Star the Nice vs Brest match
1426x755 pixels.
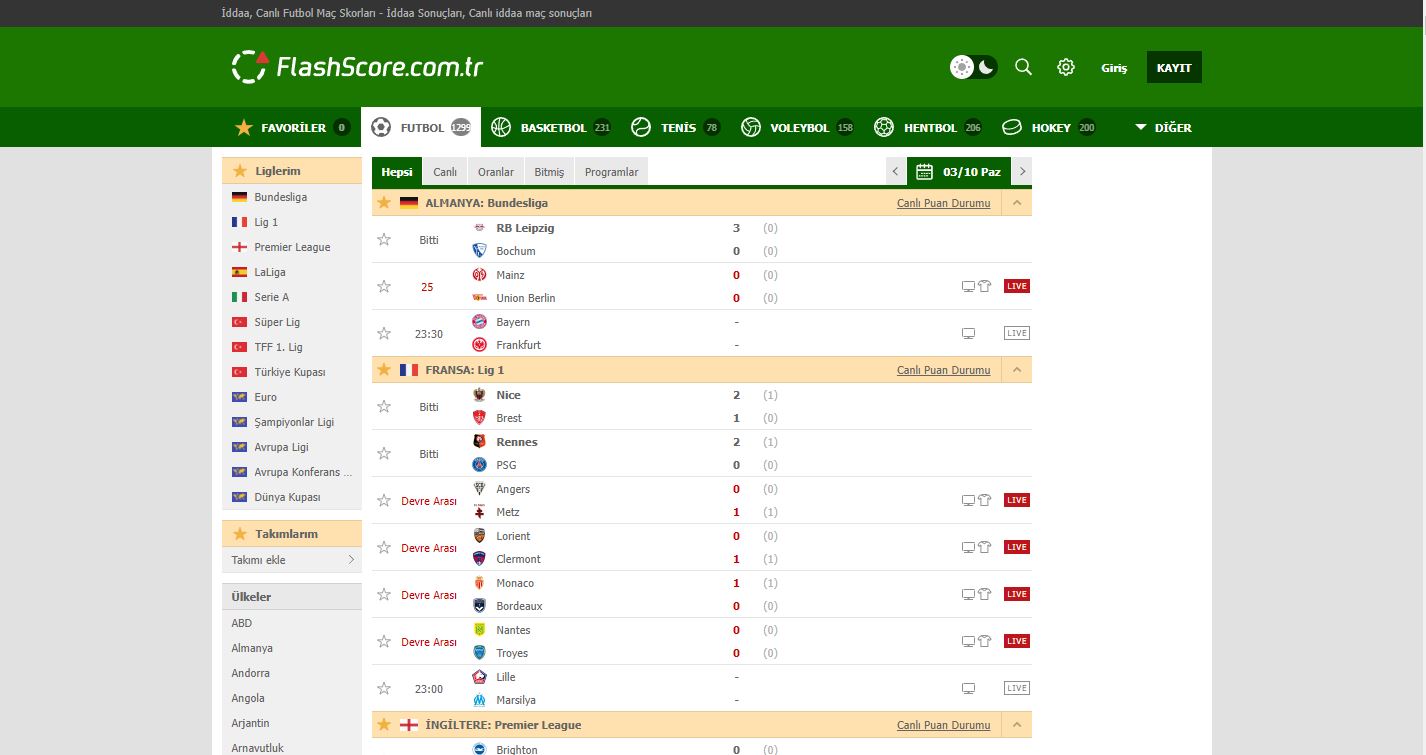(x=384, y=406)
